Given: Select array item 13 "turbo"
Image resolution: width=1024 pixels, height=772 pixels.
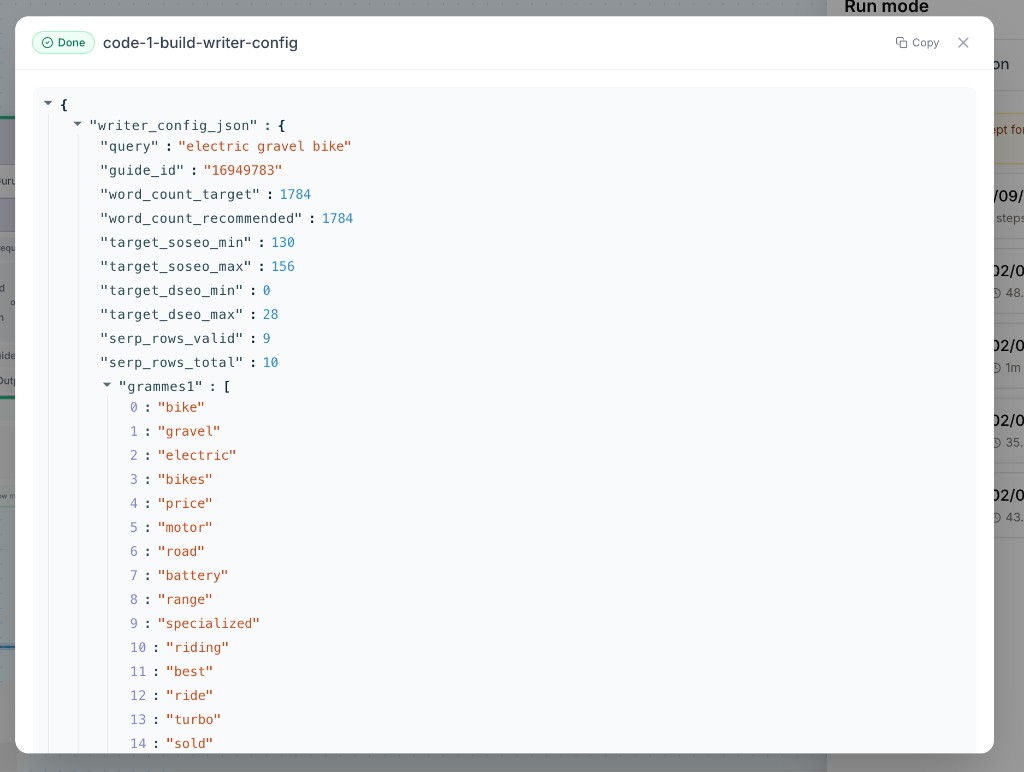Looking at the screenshot, I should [193, 720].
